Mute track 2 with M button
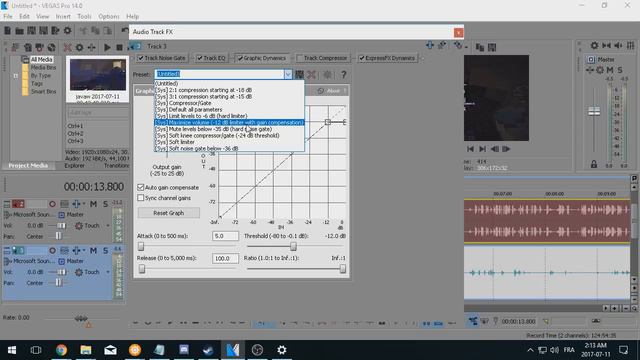The height and width of the screenshot is (360, 640). pyautogui.click(x=93, y=204)
